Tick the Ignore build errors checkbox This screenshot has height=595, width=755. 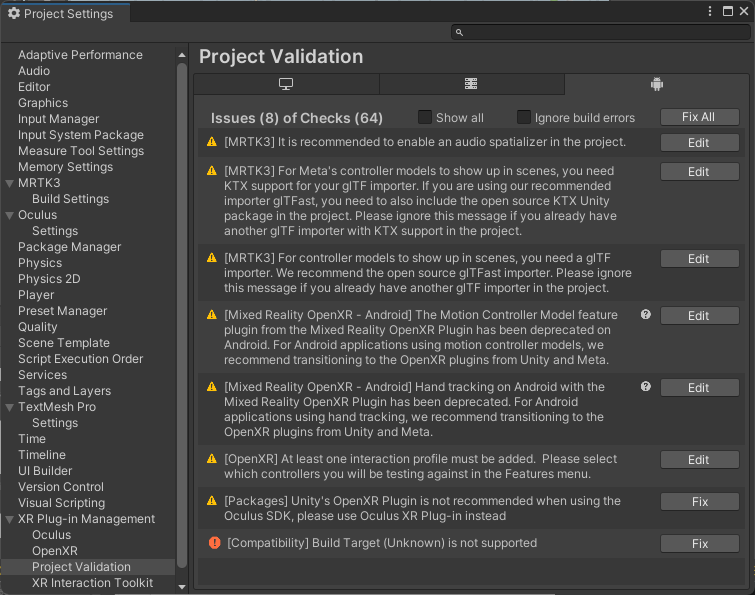coord(524,117)
